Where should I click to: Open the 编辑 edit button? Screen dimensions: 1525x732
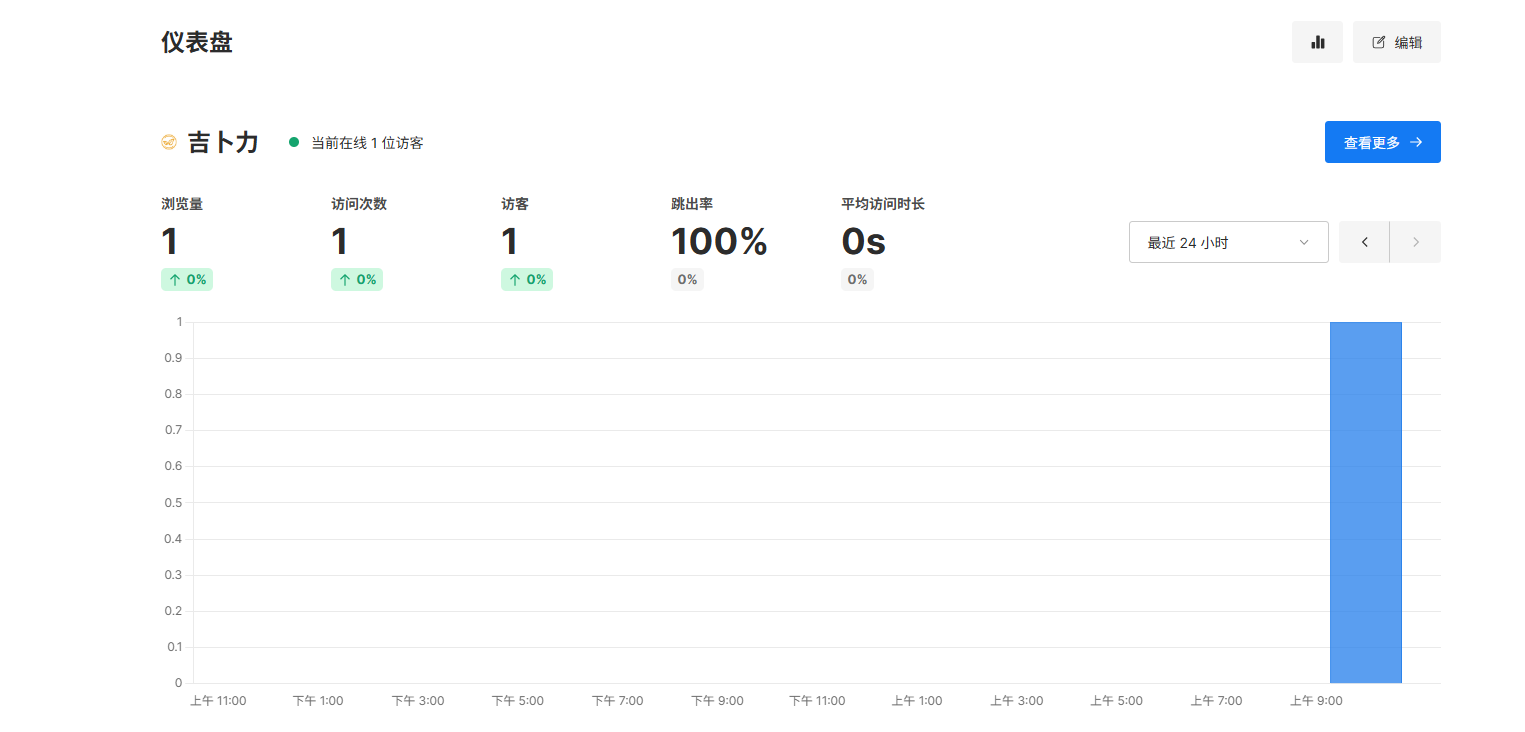point(1397,42)
